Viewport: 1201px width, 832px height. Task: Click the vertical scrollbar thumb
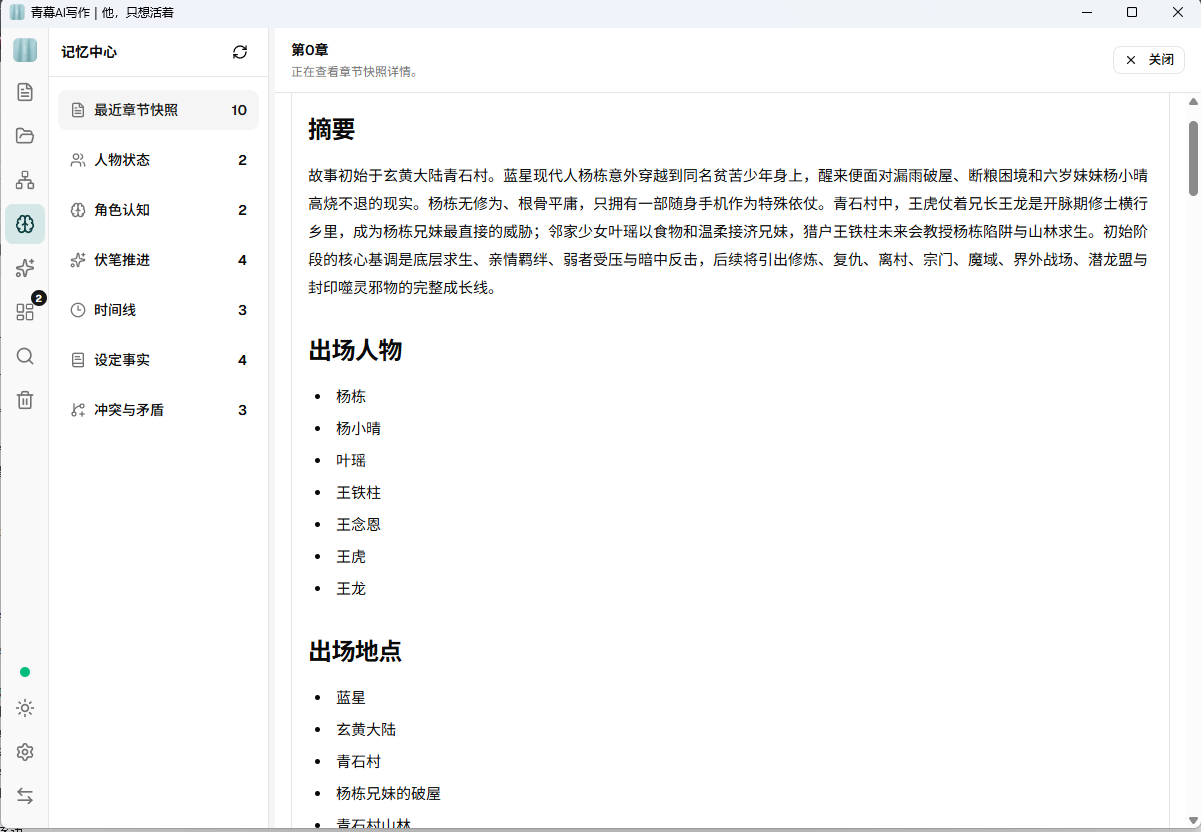coord(1193,157)
